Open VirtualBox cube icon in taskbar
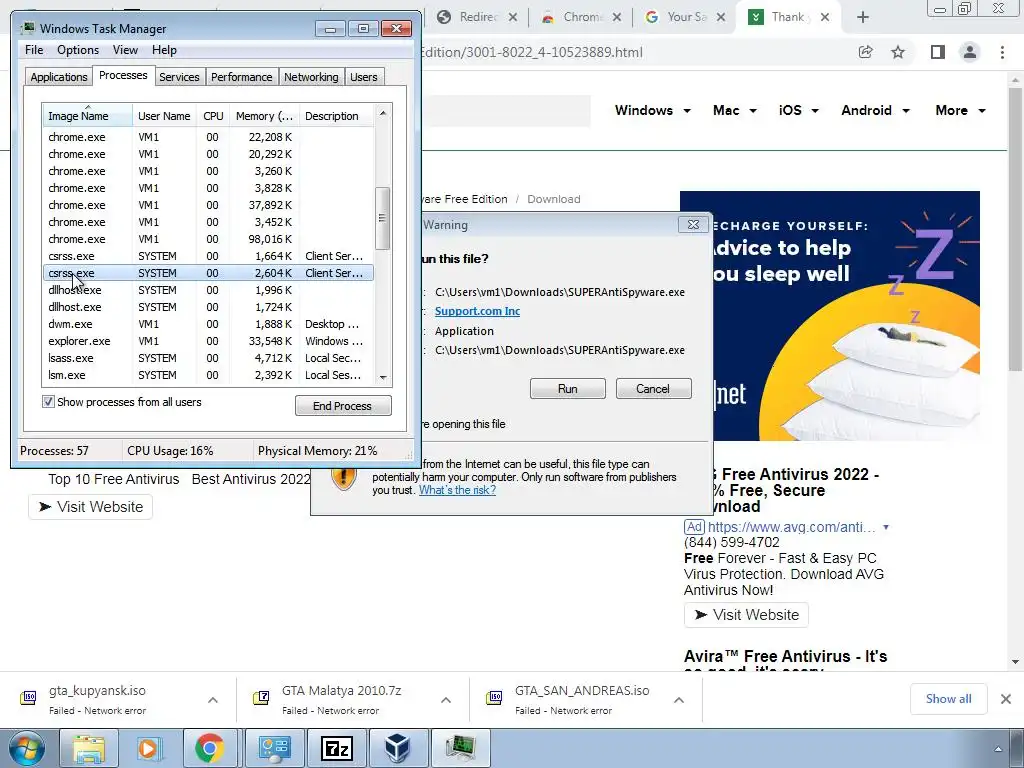The image size is (1024, 768). click(x=398, y=748)
